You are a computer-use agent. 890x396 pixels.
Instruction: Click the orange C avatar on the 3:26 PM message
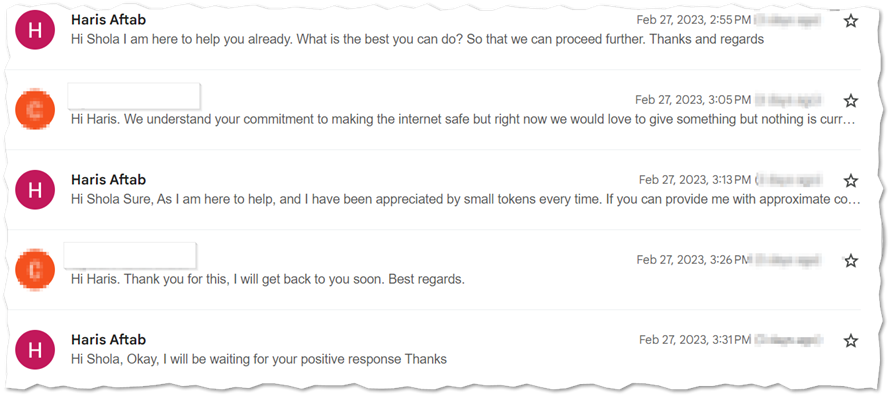tap(35, 269)
